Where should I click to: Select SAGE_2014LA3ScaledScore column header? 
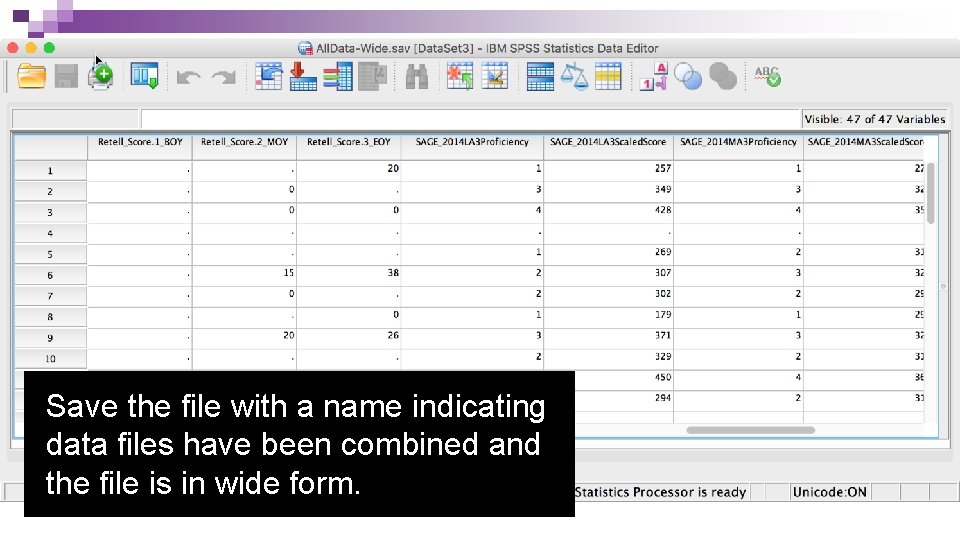click(608, 146)
